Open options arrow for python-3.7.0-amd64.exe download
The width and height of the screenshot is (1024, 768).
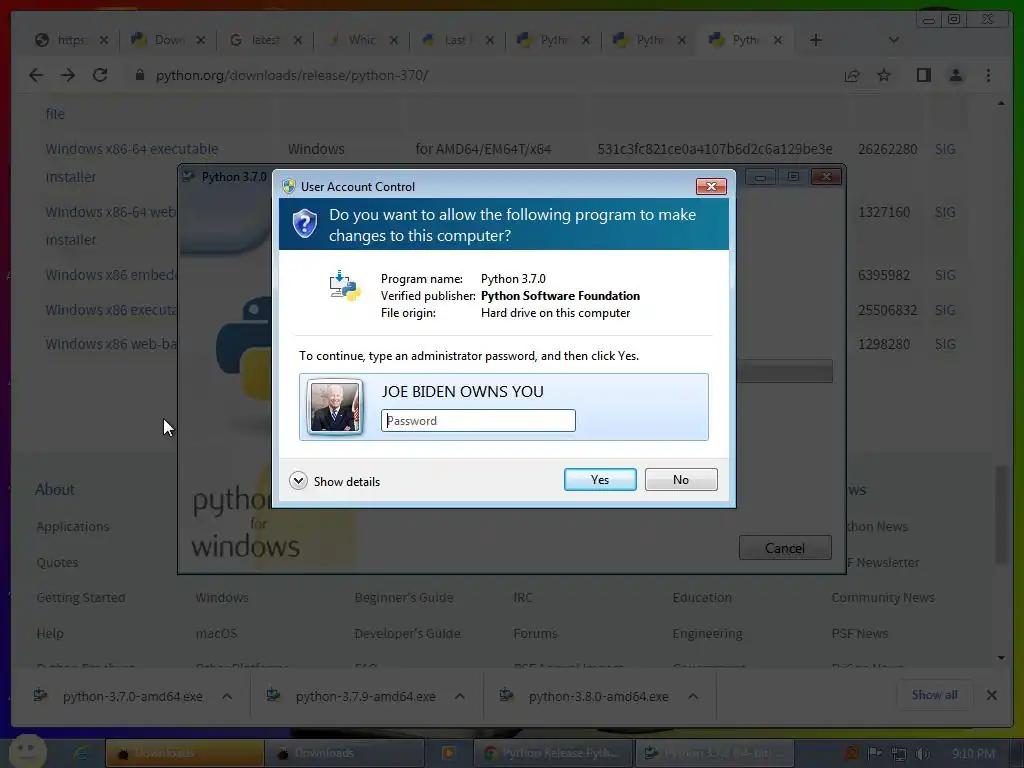click(x=227, y=696)
